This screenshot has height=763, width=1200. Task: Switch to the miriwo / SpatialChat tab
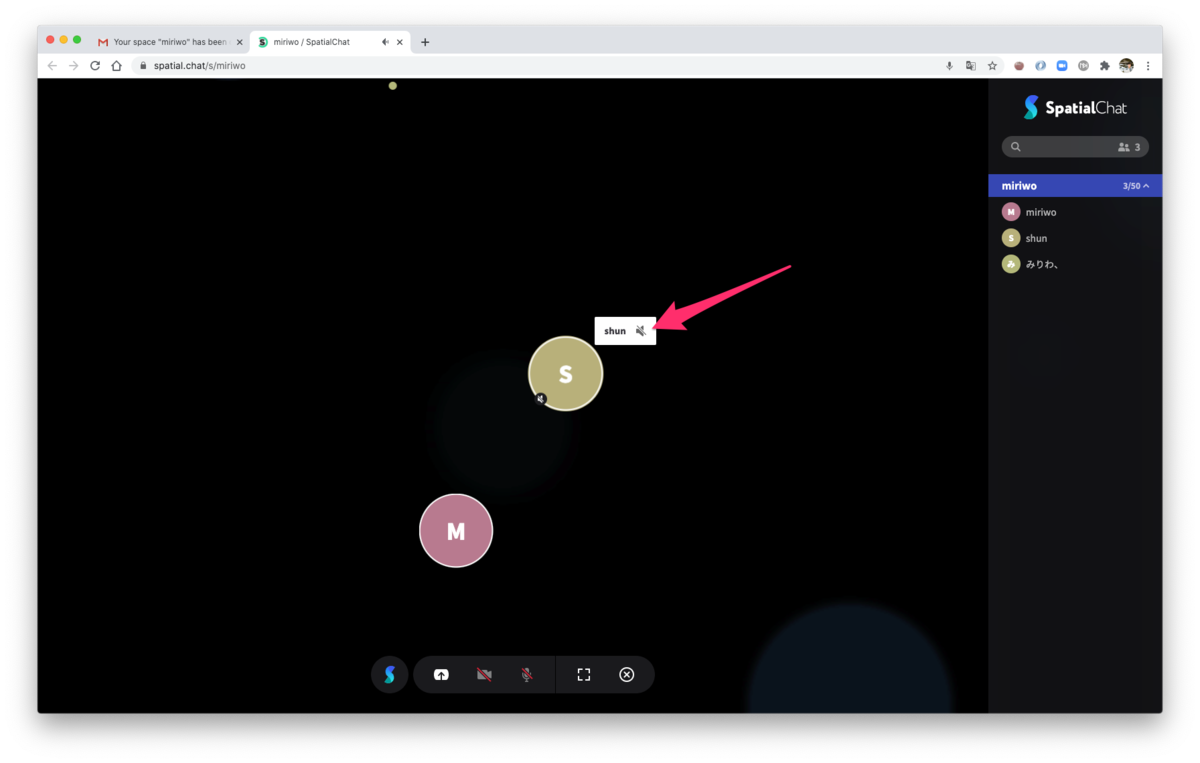[330, 42]
